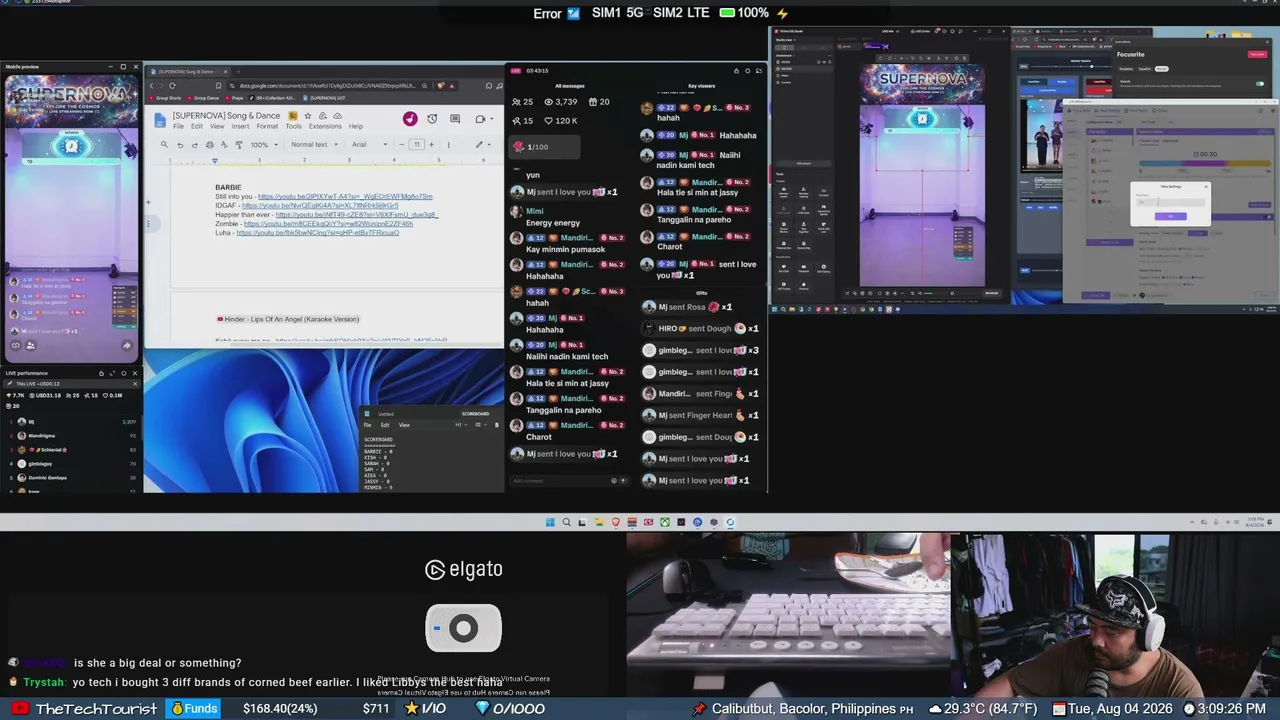Open the zoom level dropdown showing 100%

[x=262, y=144]
